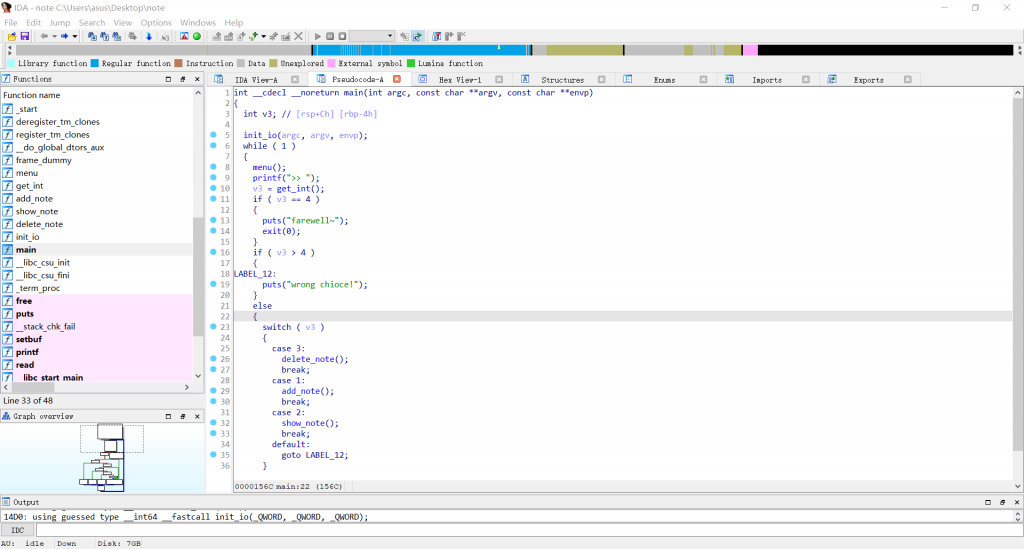This screenshot has height=549, width=1024.
Task: Toggle breakpoint dot on line 19 wrong chioce
Action: 214,284
